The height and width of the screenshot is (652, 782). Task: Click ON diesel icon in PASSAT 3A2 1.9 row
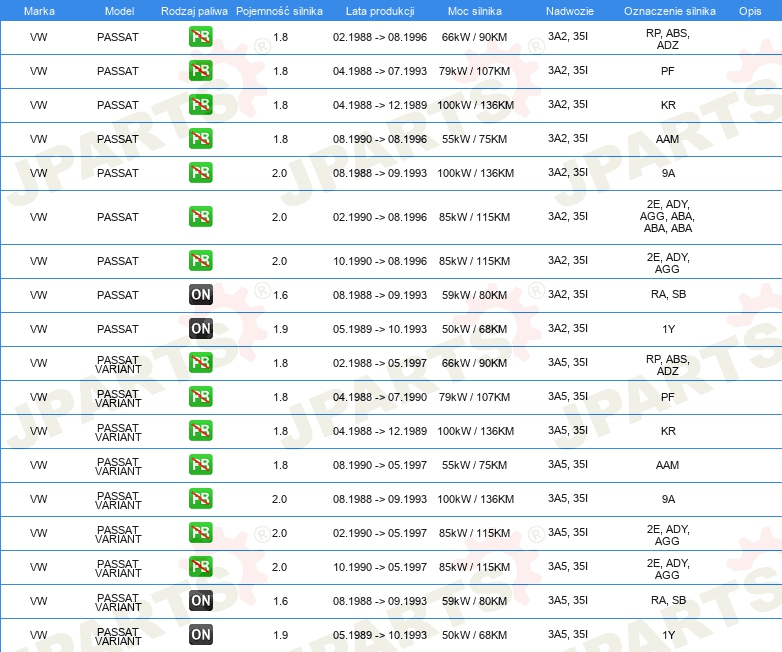pyautogui.click(x=200, y=328)
